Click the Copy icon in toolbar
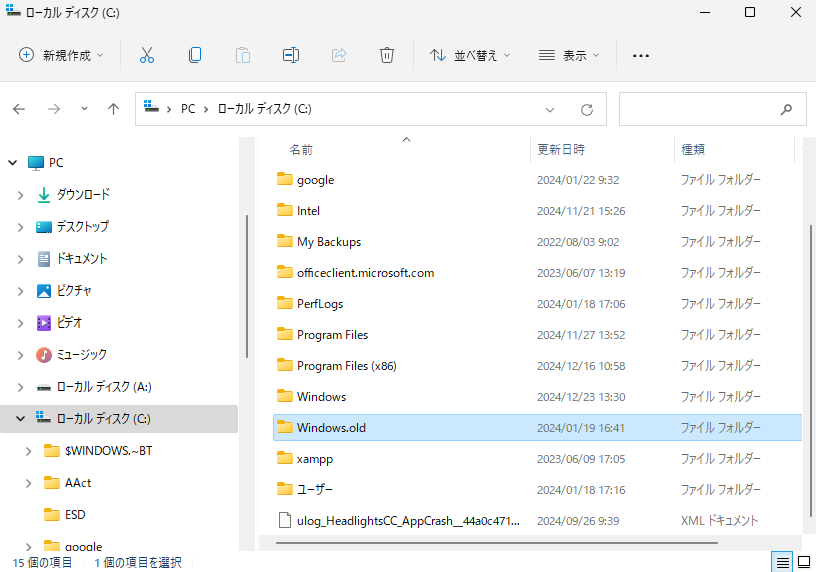816x572 pixels. 195,55
